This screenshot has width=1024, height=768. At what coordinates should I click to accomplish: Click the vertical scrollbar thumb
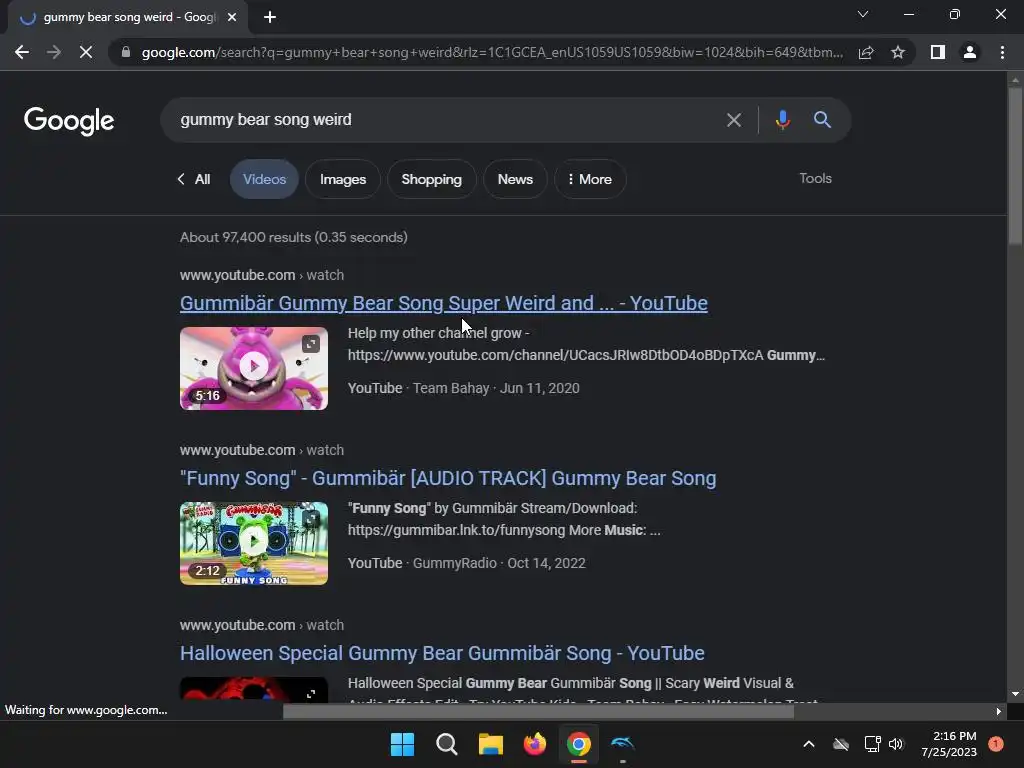point(1015,165)
